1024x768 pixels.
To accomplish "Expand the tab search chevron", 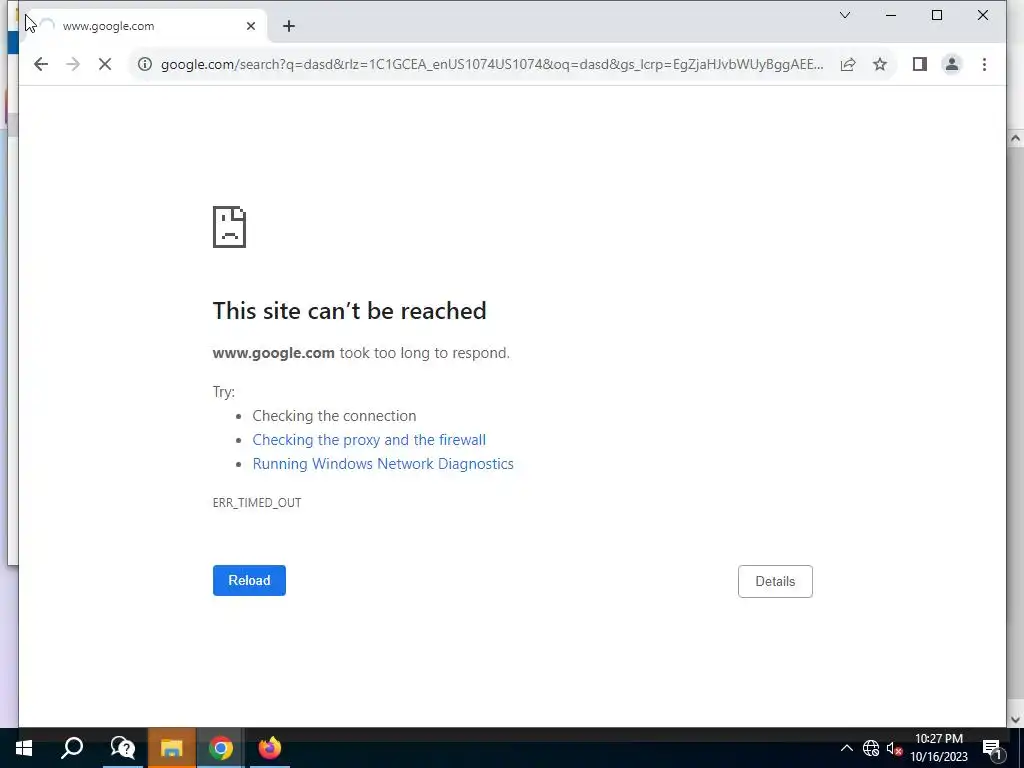I will [x=844, y=15].
